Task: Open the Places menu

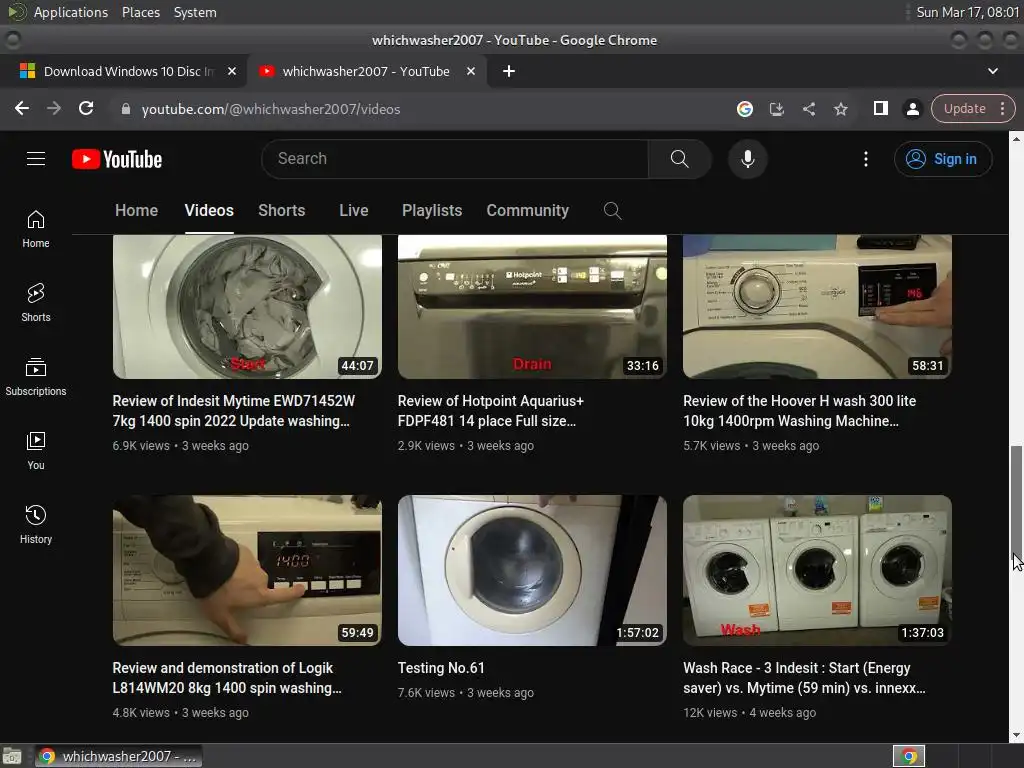Action: point(141,12)
